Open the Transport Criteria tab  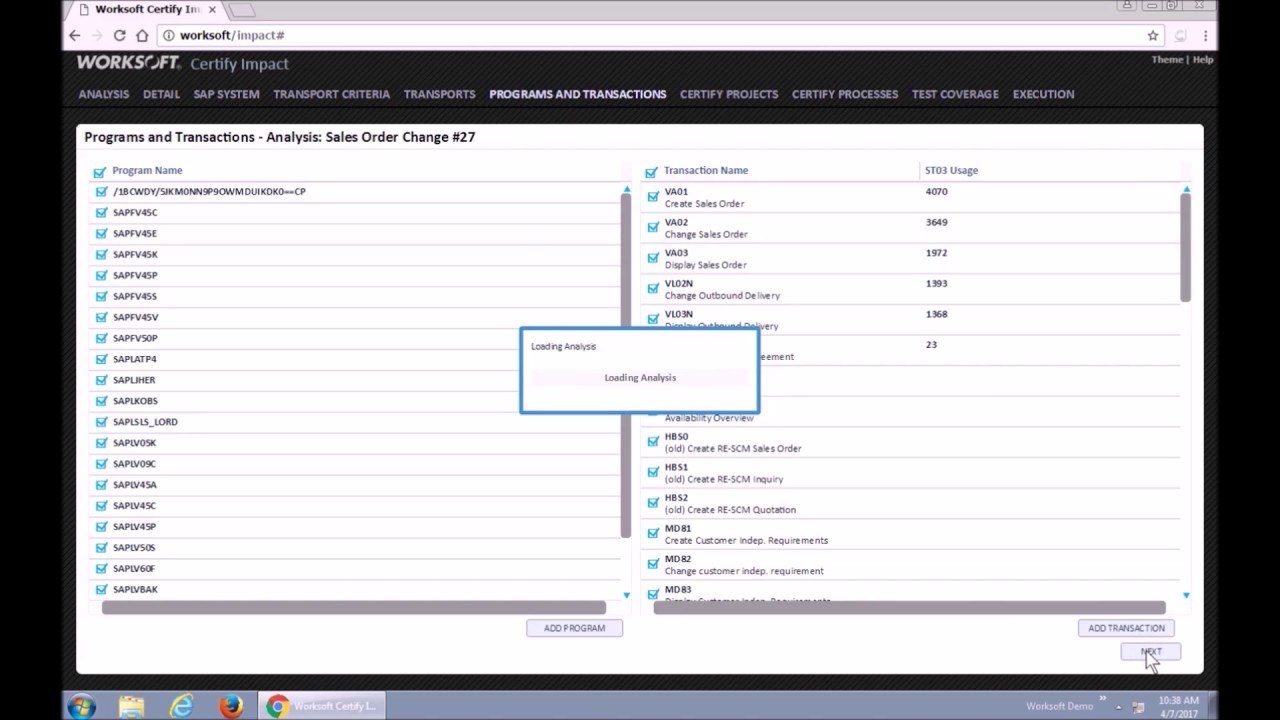click(x=332, y=94)
